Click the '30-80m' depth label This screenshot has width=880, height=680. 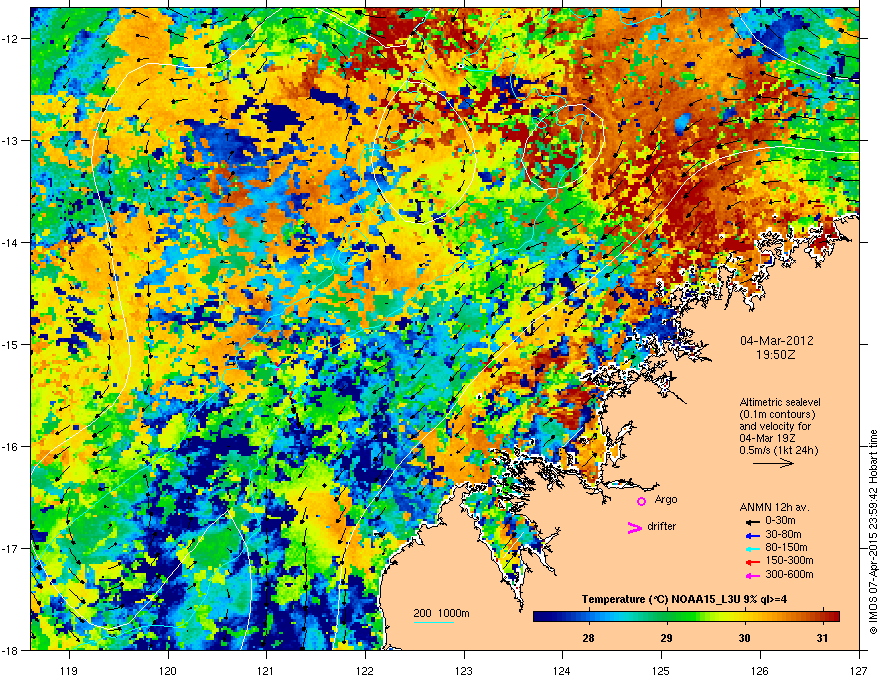coord(783,534)
